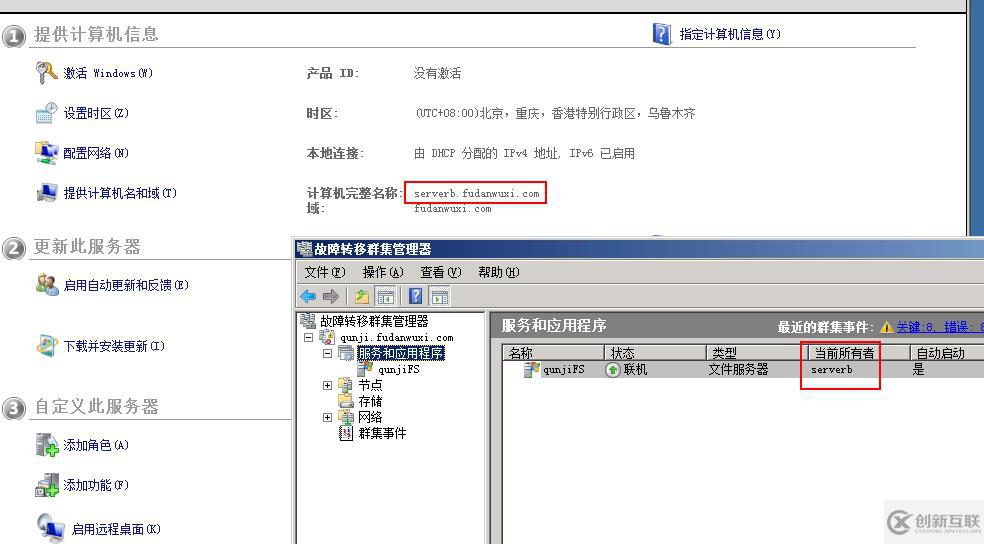Viewport: 984px width, 544px height.
Task: Click the remote desktop icon
Action: 50,528
